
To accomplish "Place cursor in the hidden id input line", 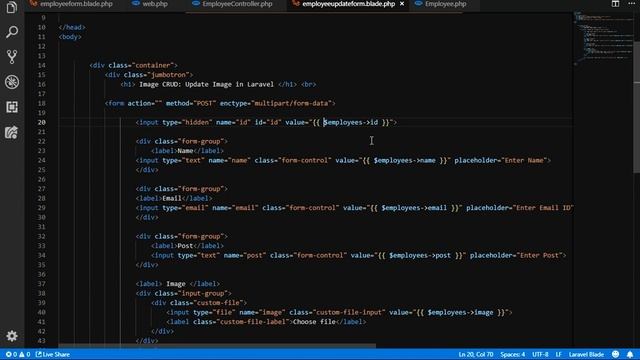I will tap(266, 122).
